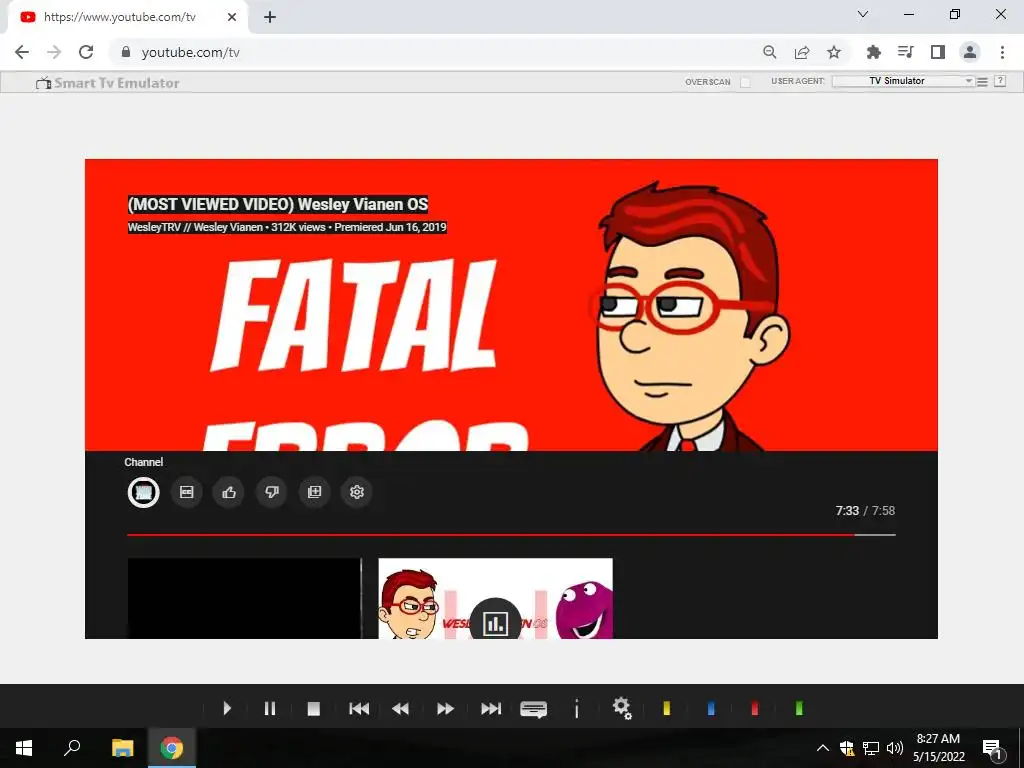Click Chrome icon in taskbar

point(171,748)
